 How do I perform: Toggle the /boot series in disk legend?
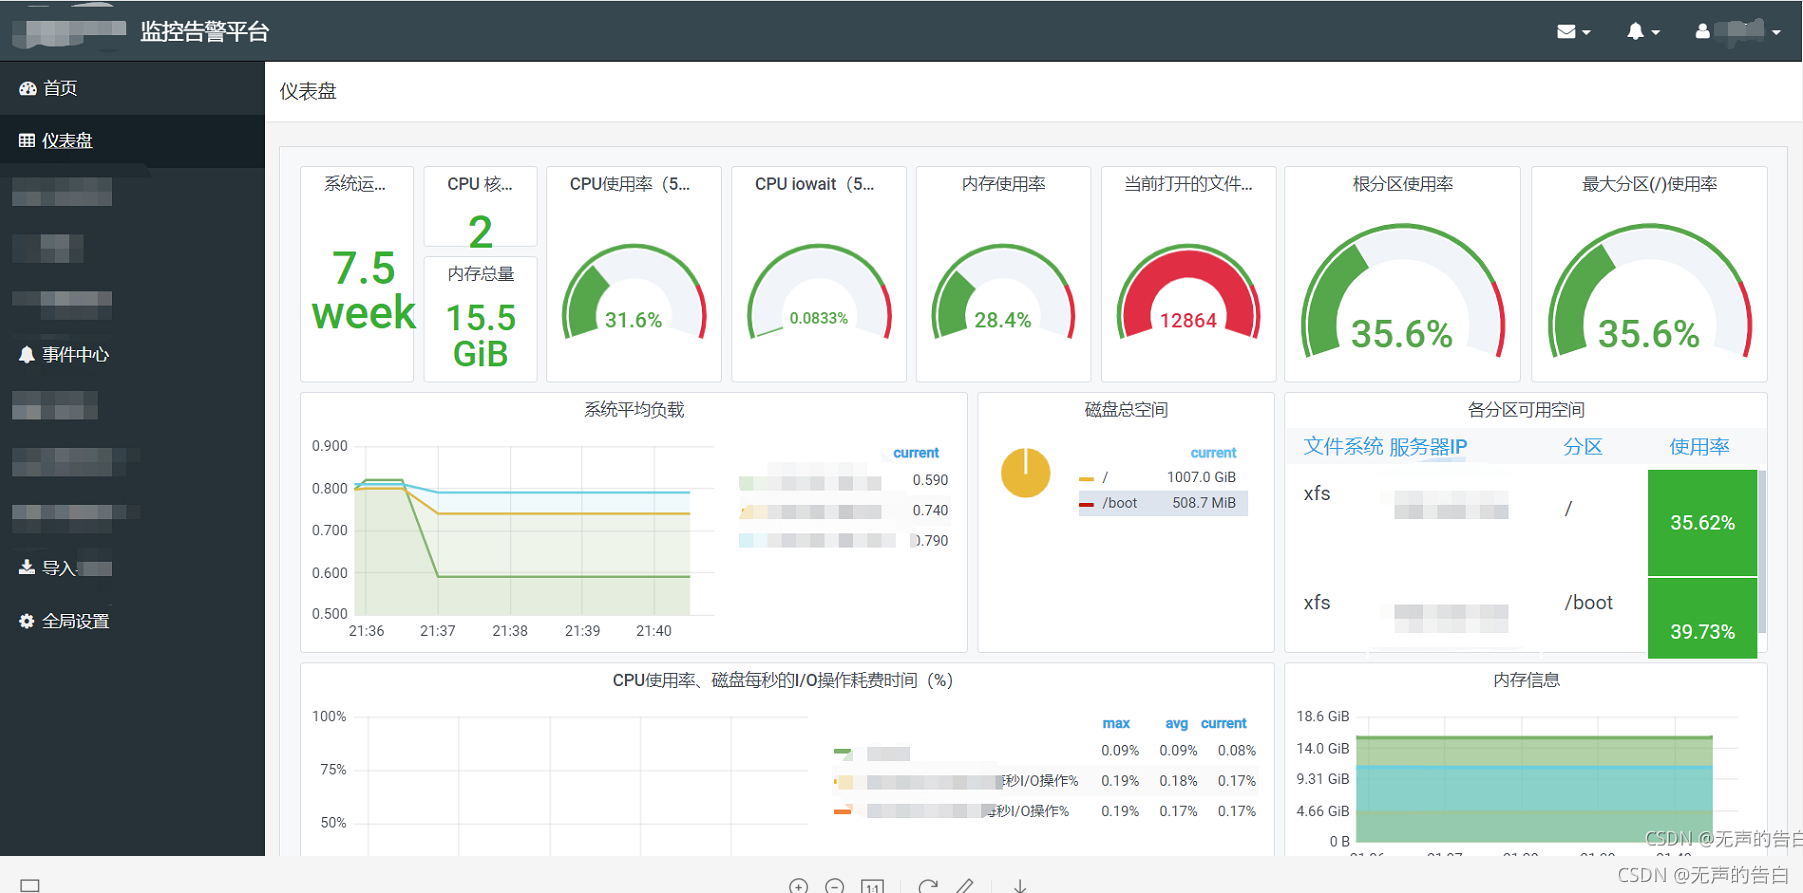coord(1119,503)
